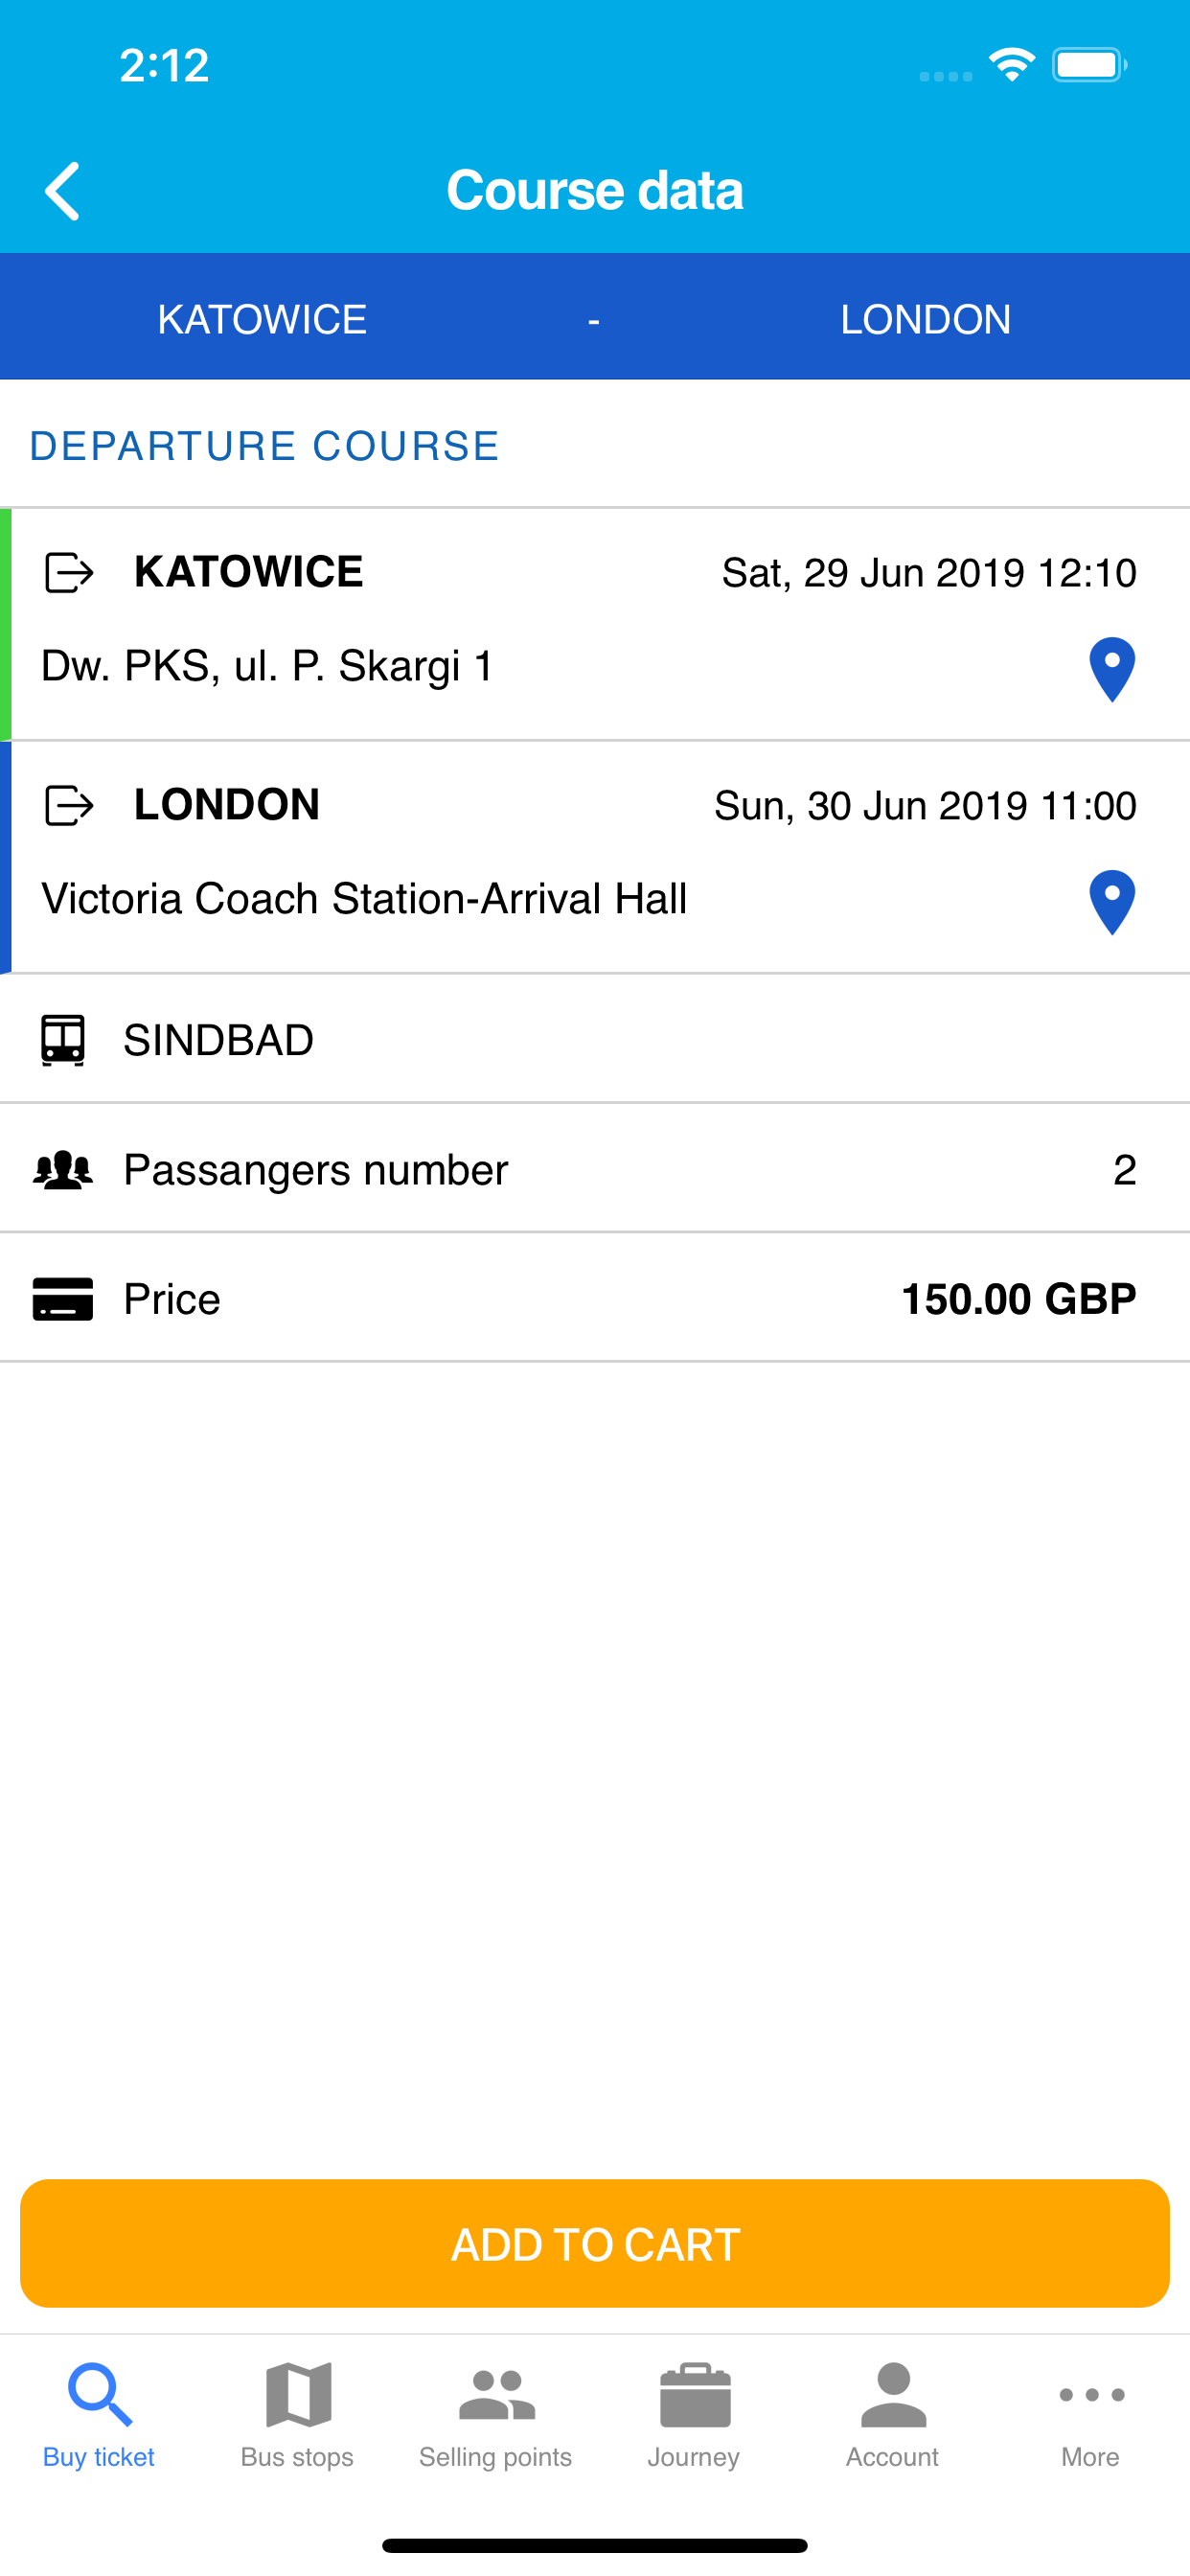Add the course to cart

coord(595,2244)
